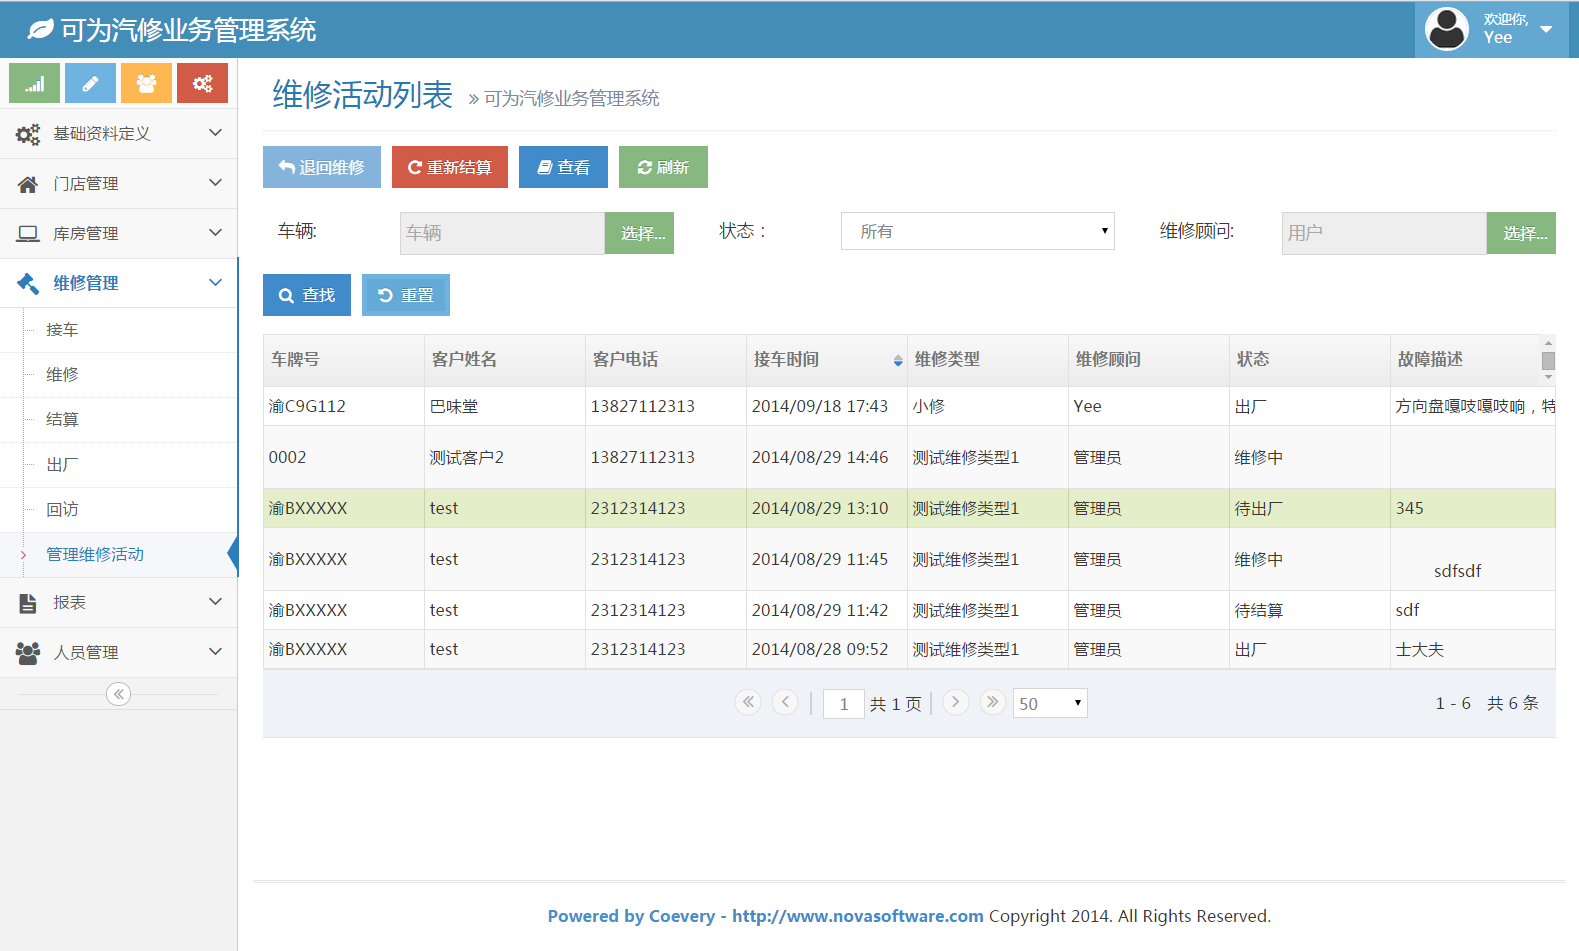Go to the next page arrow
The width and height of the screenshot is (1579, 951).
tap(955, 702)
